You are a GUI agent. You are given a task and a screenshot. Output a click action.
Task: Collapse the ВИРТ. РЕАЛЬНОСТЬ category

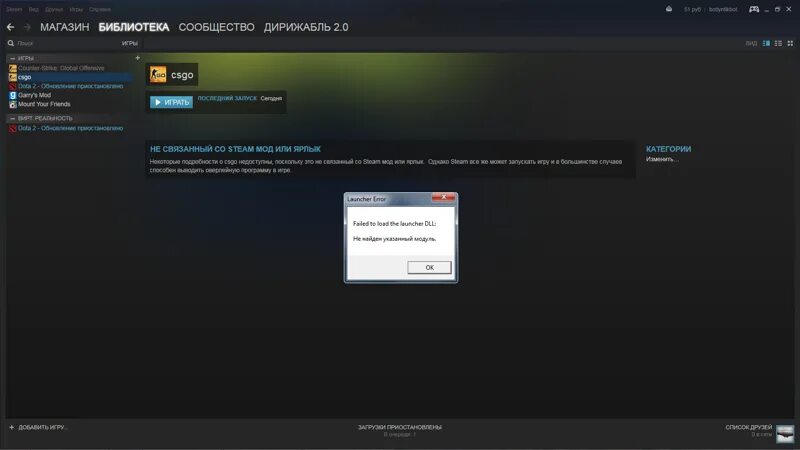(13, 118)
